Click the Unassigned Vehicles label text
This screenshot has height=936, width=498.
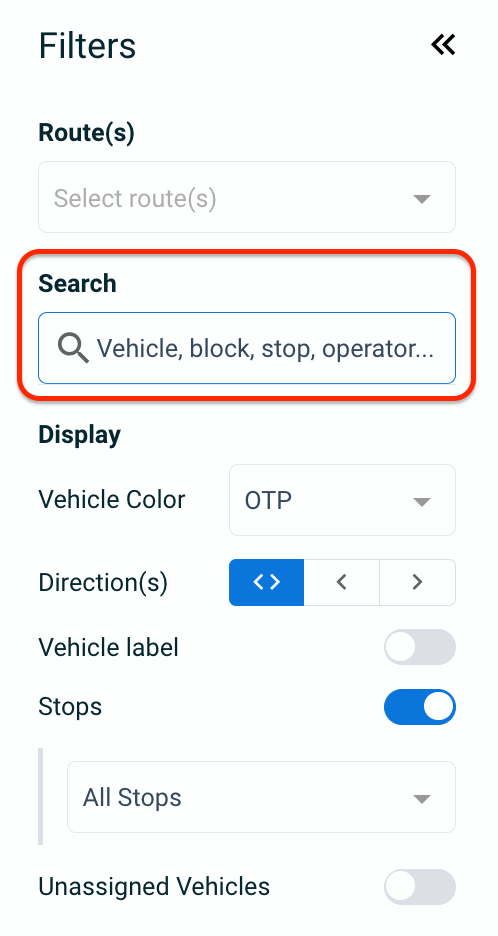click(x=154, y=887)
